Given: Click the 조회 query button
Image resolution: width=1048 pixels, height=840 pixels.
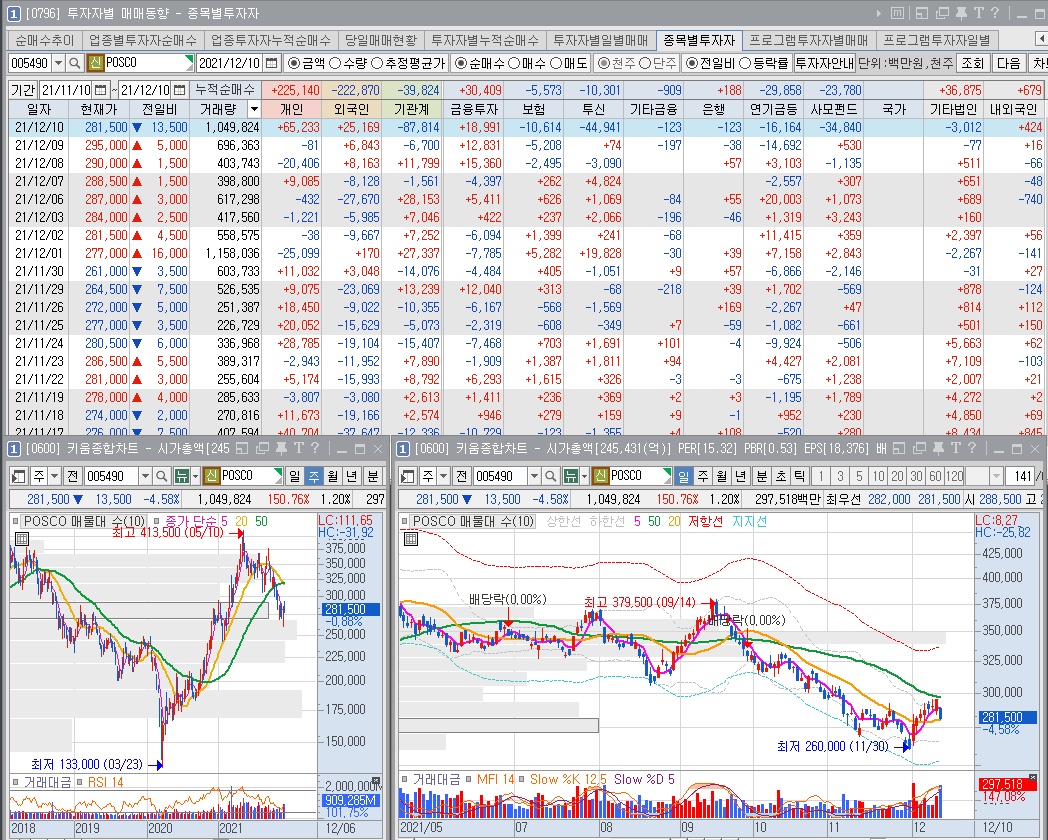Looking at the screenshot, I should (972, 63).
